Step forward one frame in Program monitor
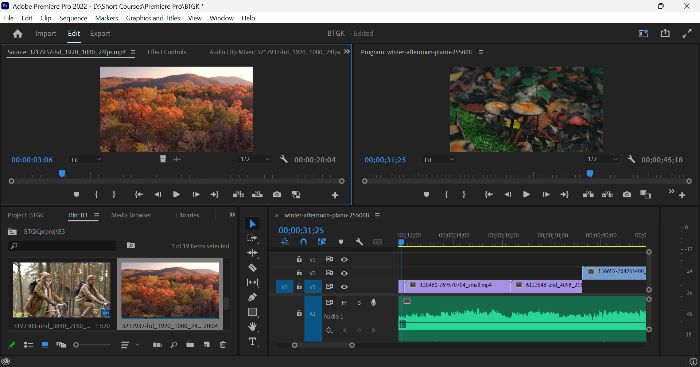This screenshot has width=700, height=367. (x=546, y=195)
